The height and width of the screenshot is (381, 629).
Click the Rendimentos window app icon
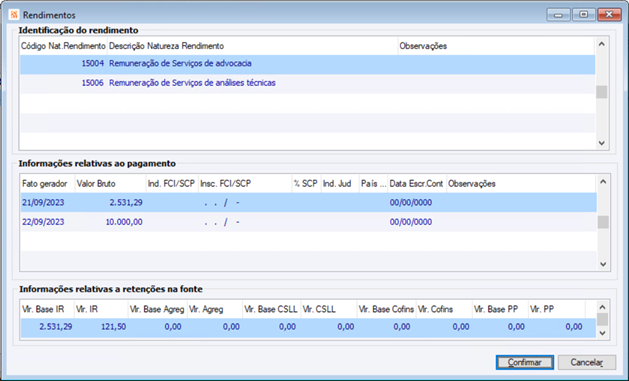tap(14, 15)
